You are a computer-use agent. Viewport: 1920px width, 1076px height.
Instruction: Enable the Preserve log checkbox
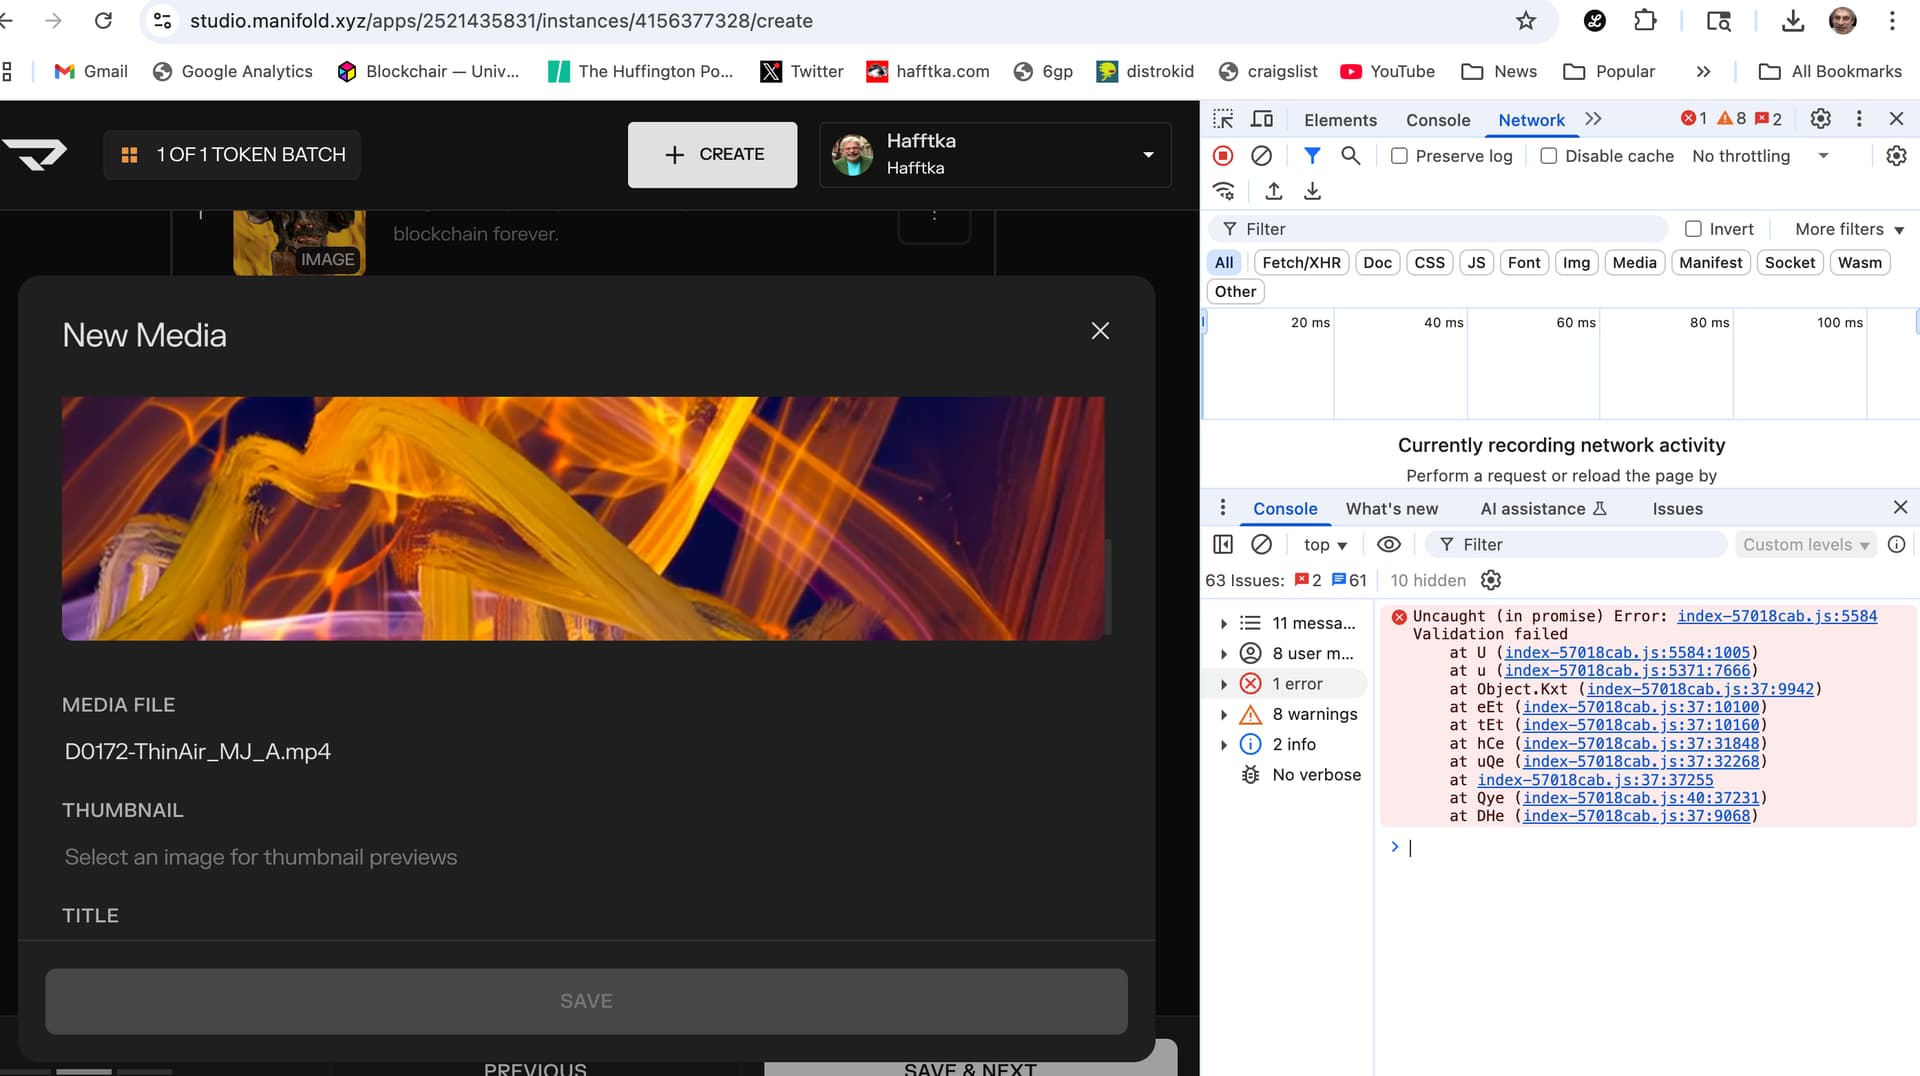coord(1399,156)
